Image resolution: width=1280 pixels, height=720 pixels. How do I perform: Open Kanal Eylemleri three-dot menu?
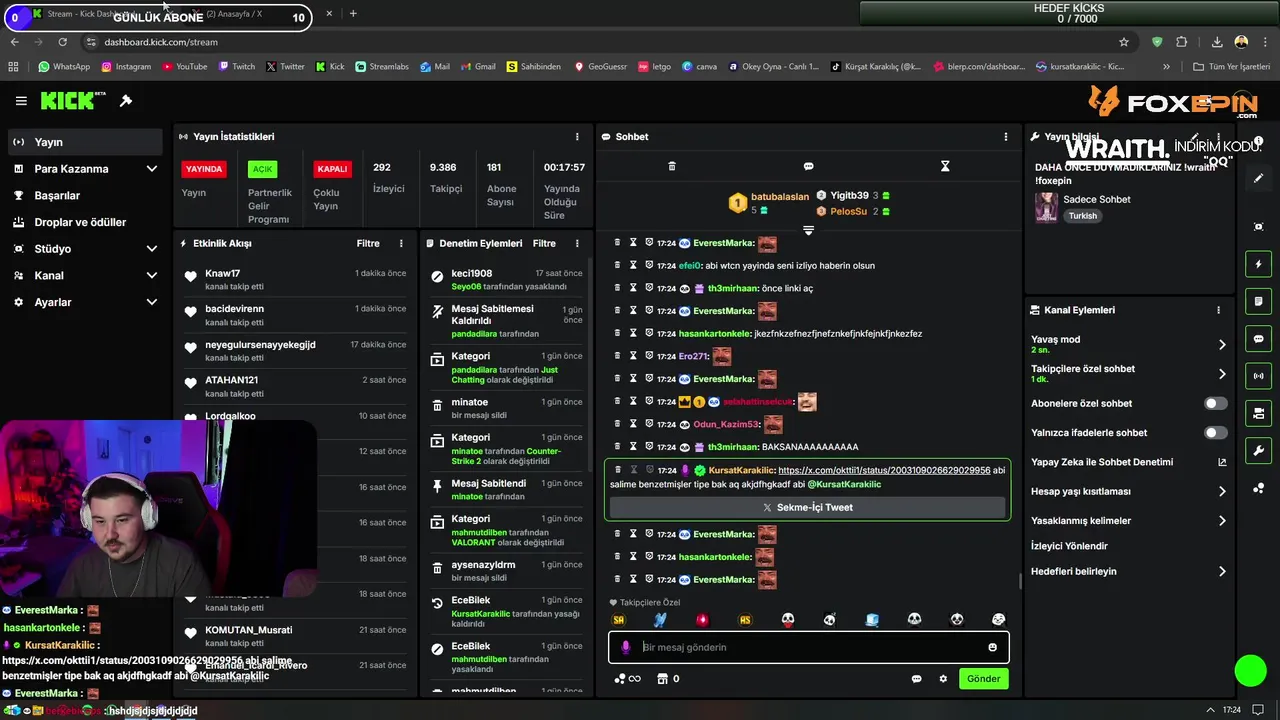[x=1218, y=310]
